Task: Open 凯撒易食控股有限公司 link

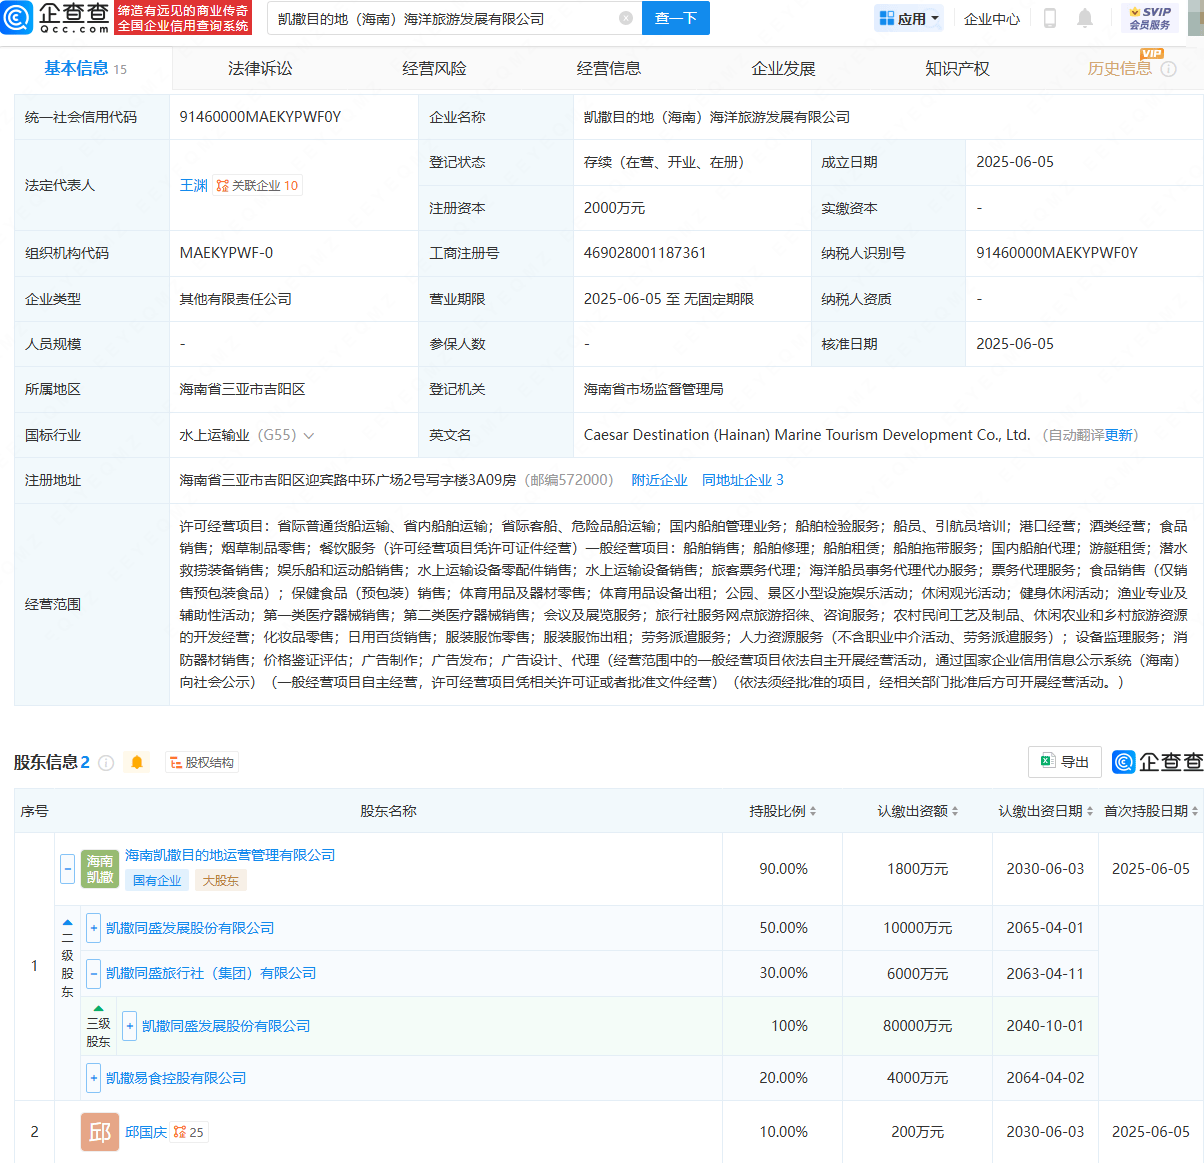Action: [x=176, y=1078]
